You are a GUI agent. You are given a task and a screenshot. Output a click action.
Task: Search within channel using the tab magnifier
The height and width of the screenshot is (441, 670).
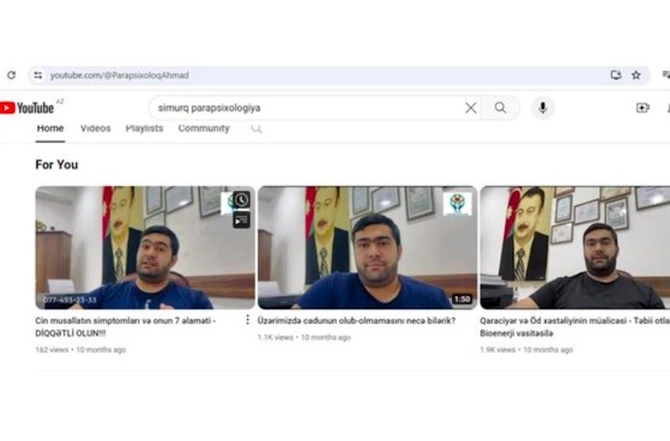click(256, 129)
